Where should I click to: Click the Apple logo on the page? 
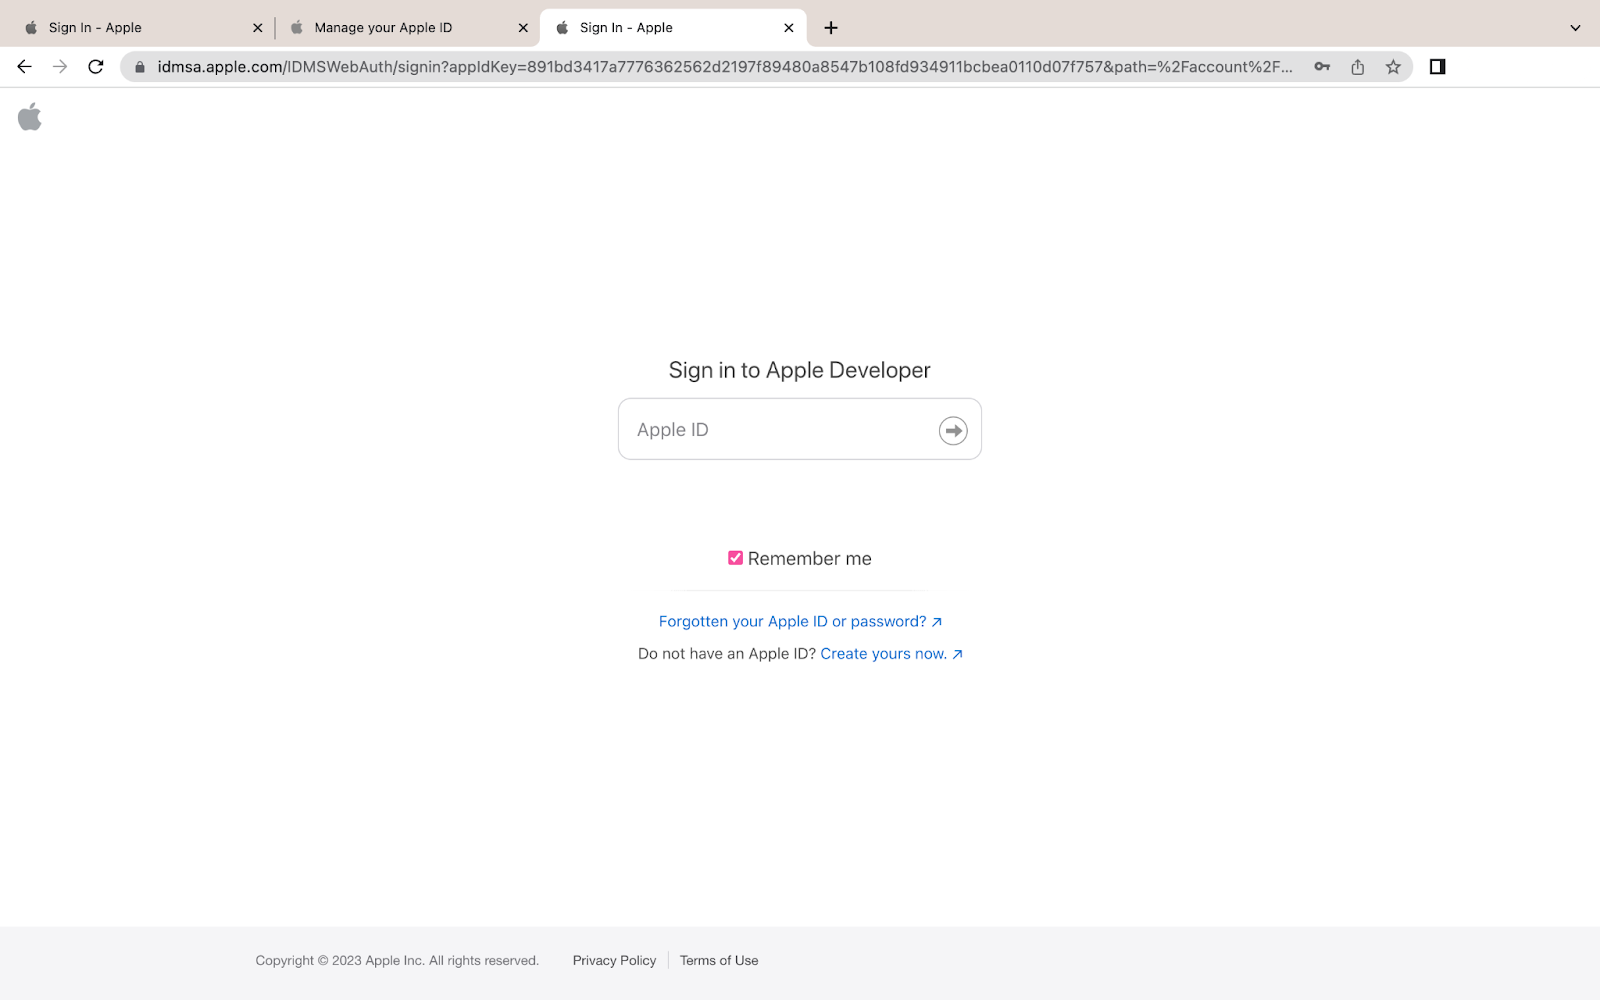point(30,117)
